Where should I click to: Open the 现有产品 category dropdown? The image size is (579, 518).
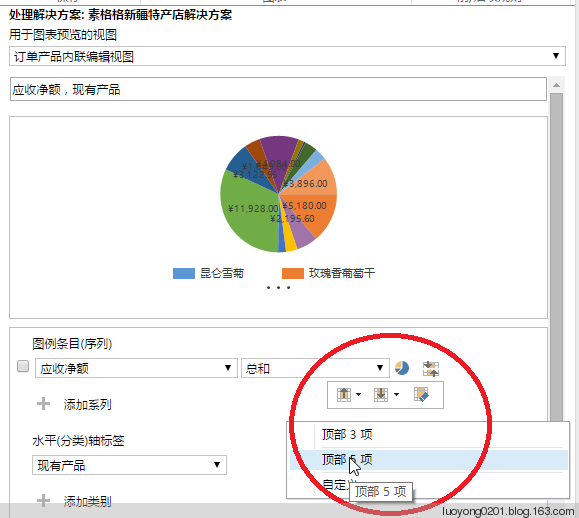(129, 465)
